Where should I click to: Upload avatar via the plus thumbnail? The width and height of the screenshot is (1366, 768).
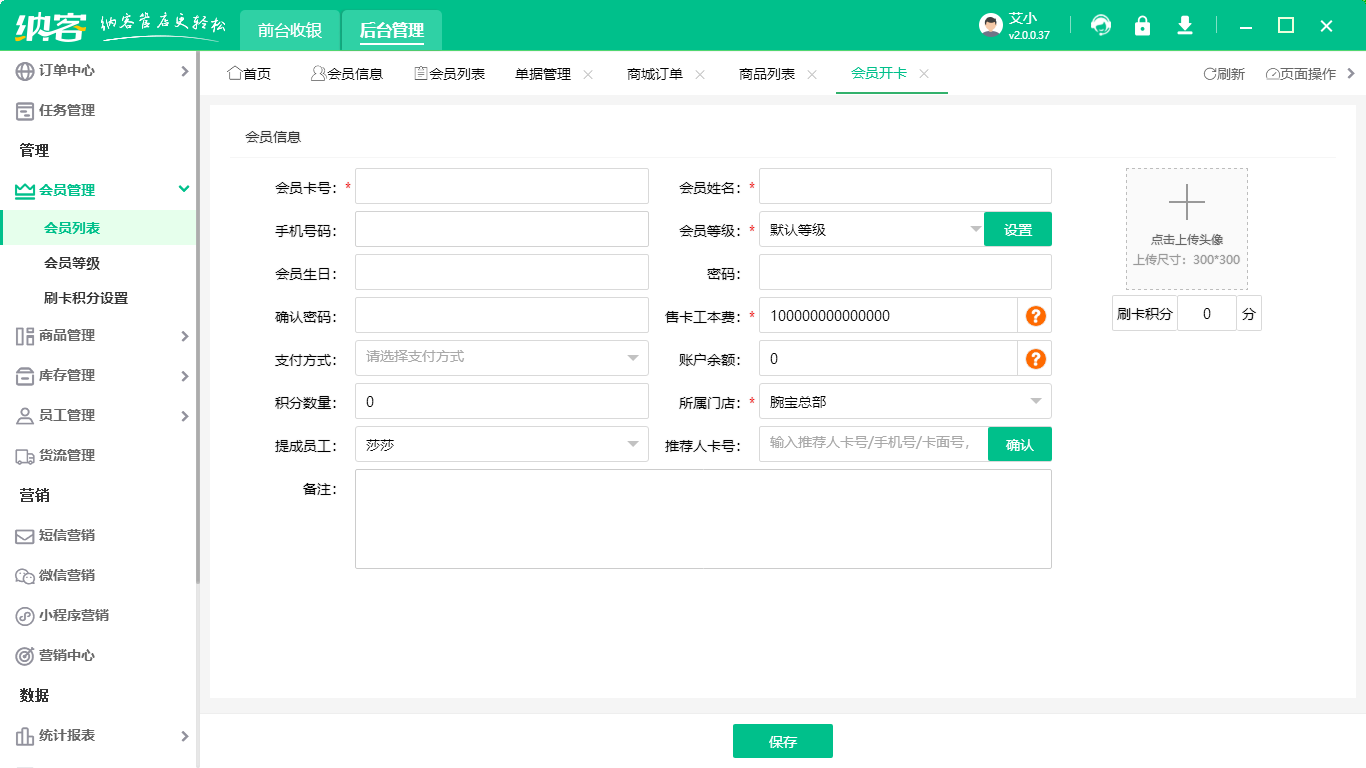point(1186,229)
